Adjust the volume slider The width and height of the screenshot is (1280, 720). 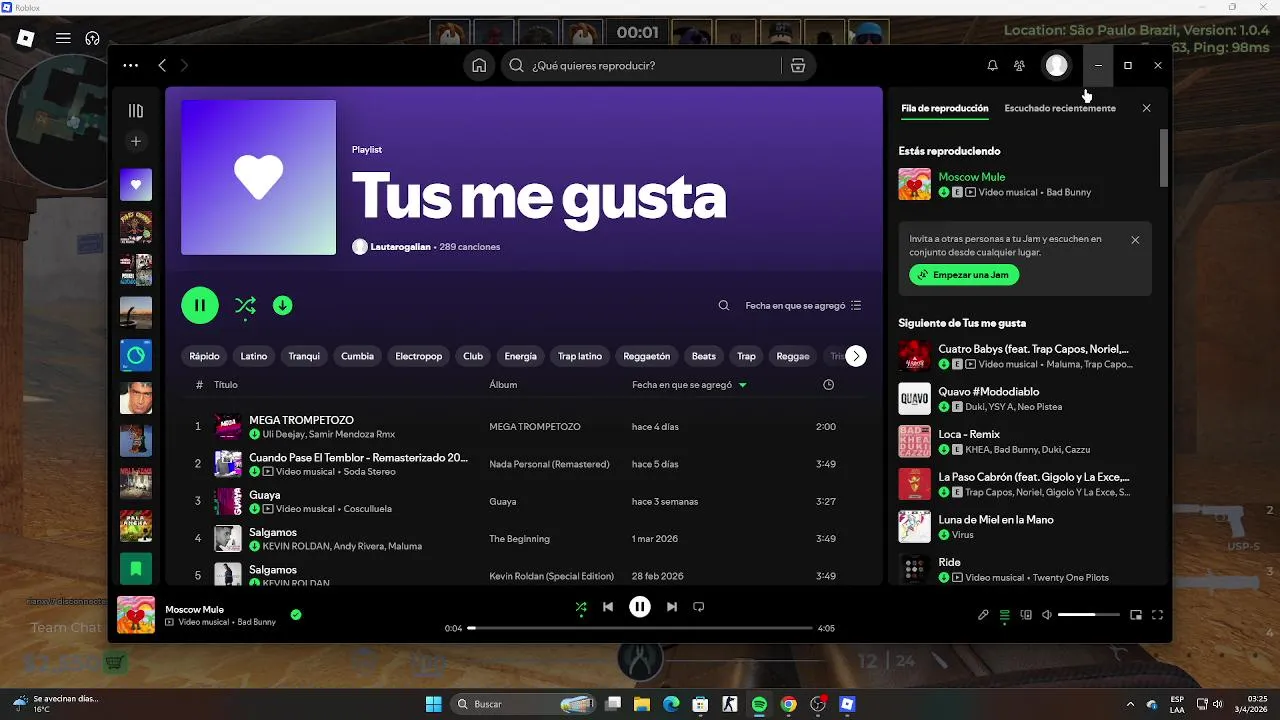1089,615
